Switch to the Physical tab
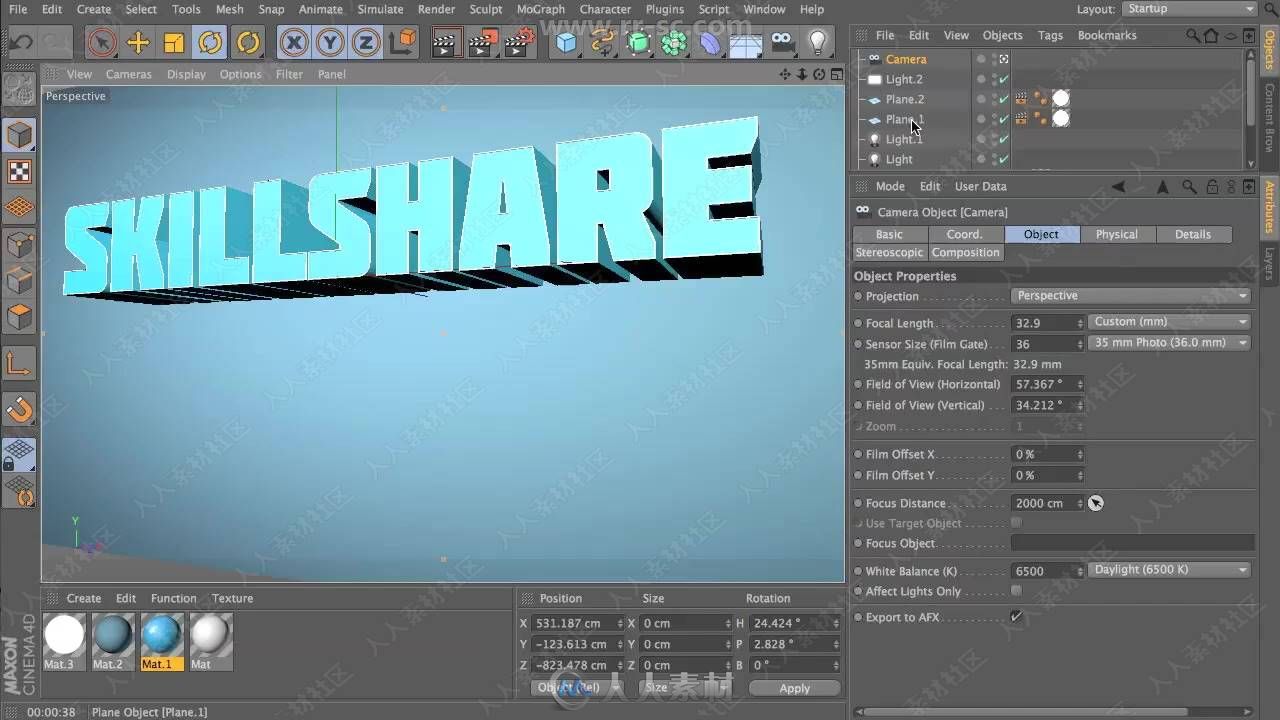Viewport: 1280px width, 720px height. 1117,234
